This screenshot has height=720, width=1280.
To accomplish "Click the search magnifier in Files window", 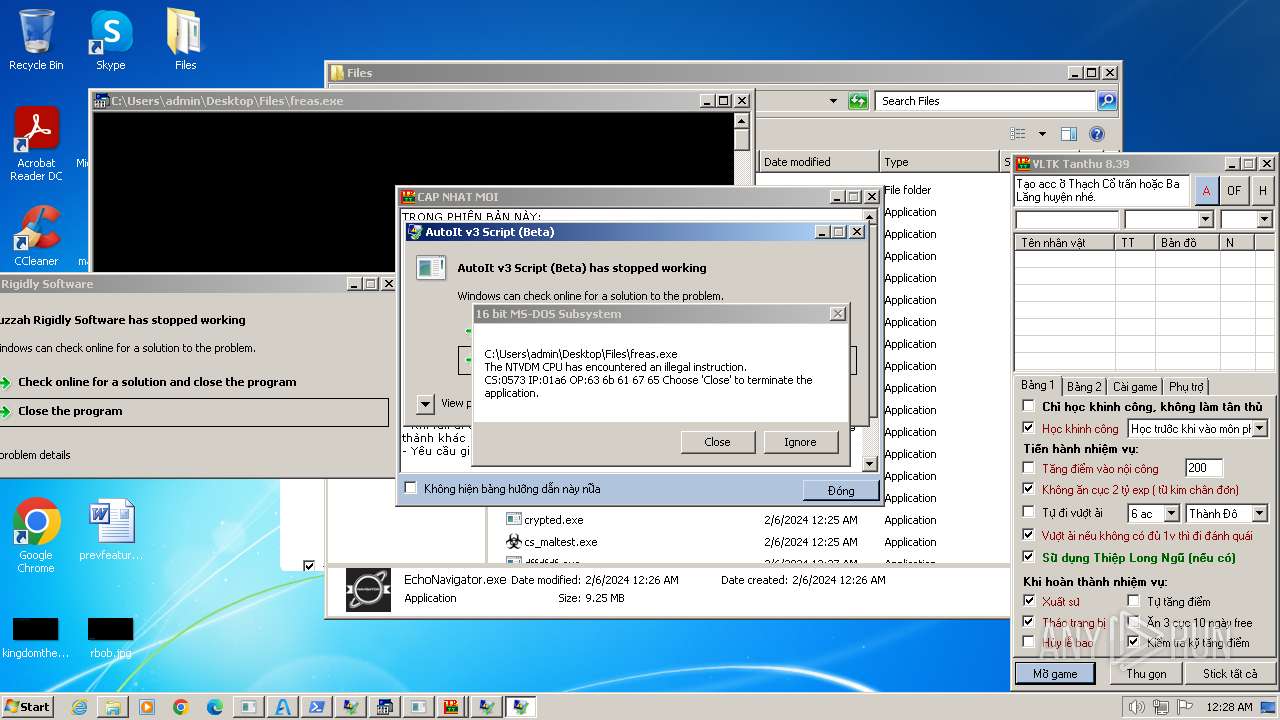I will [x=1106, y=101].
